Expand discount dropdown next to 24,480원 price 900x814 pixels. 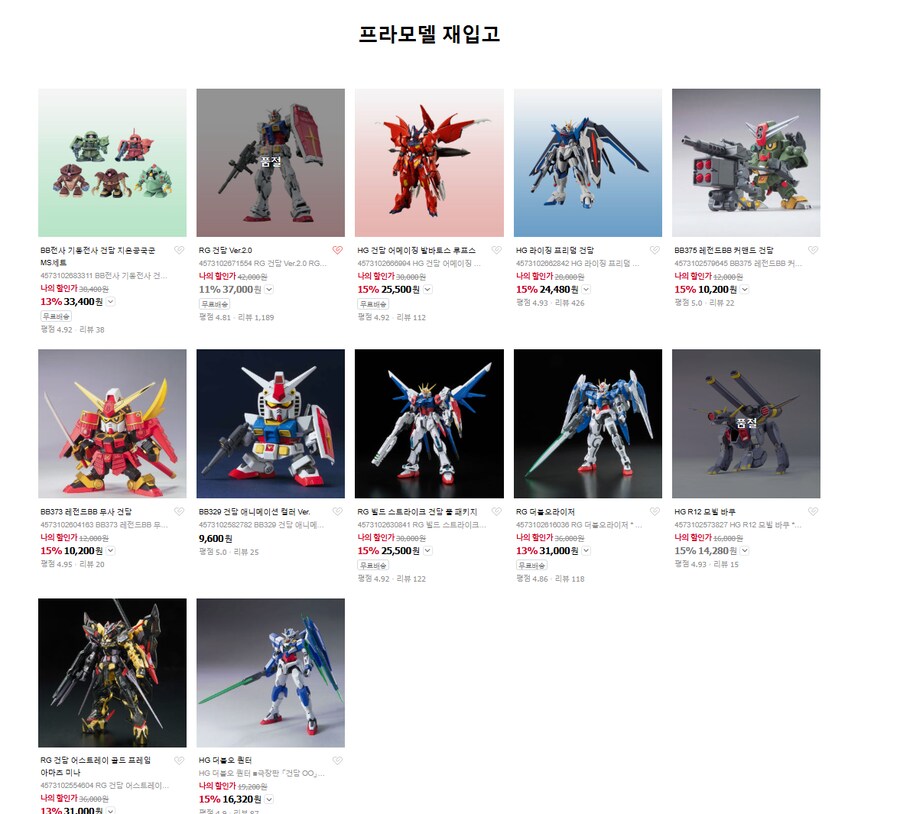point(586,289)
